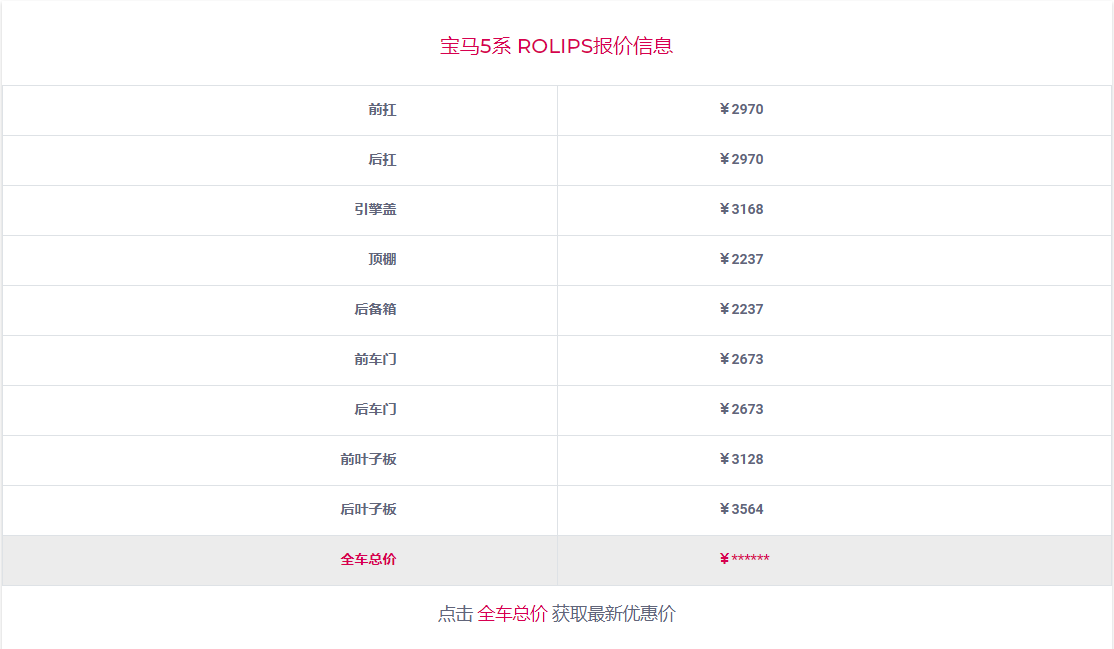
Task: Click the masked total price ¥******
Action: pos(744,559)
